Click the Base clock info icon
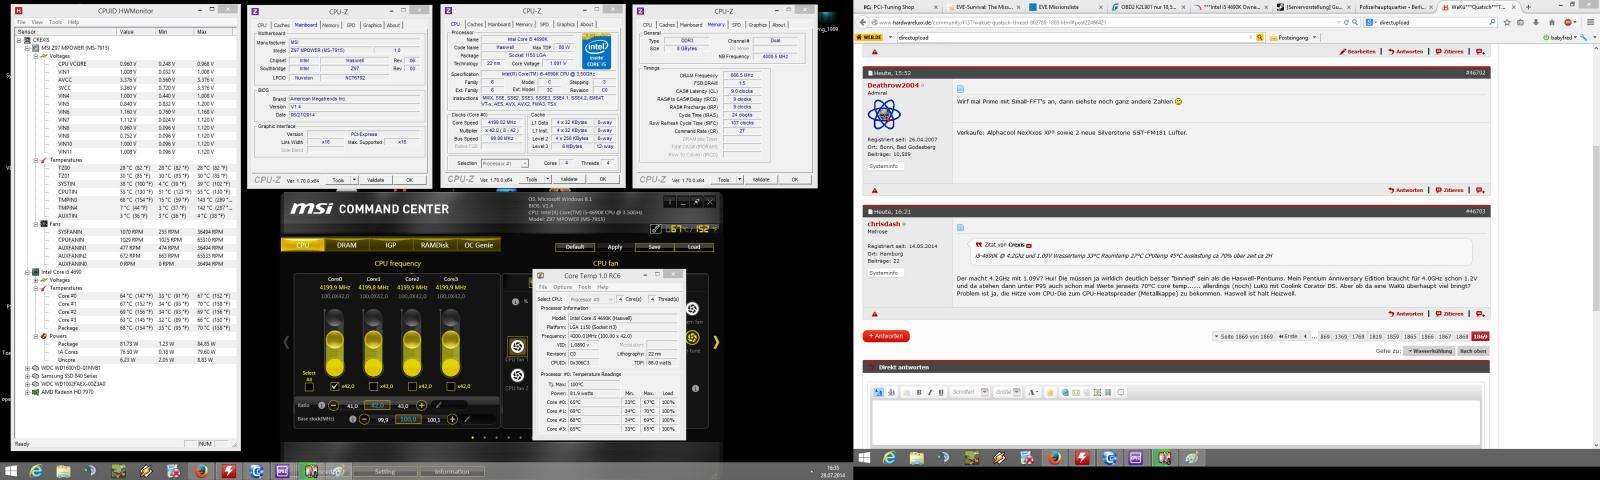This screenshot has width=1600, height=480. pos(351,419)
